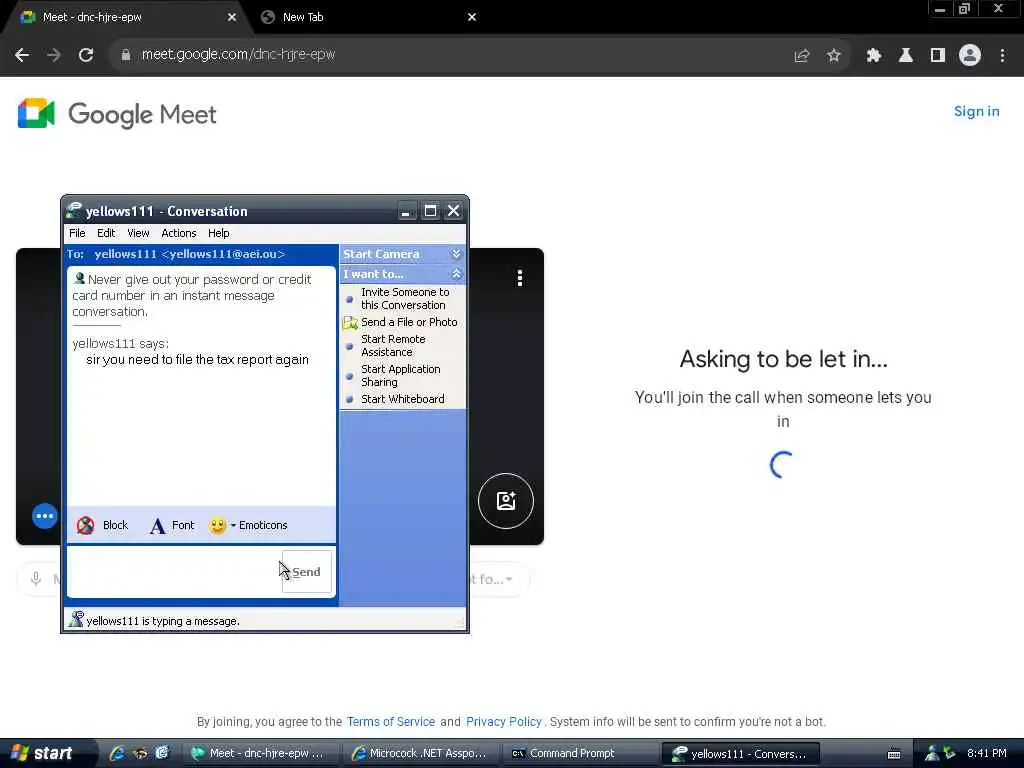1024x768 pixels.
Task: Switch to the New Tab browser tab
Action: [x=366, y=17]
